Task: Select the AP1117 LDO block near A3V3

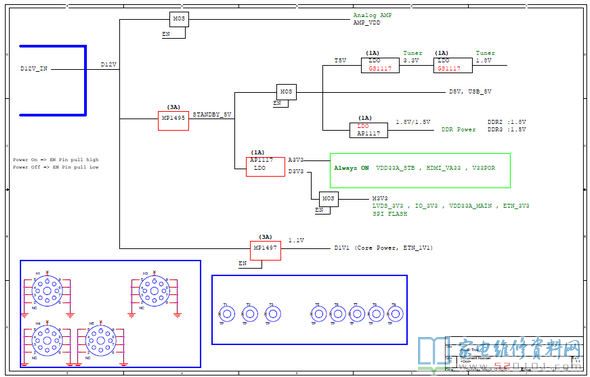Action: pyautogui.click(x=265, y=167)
